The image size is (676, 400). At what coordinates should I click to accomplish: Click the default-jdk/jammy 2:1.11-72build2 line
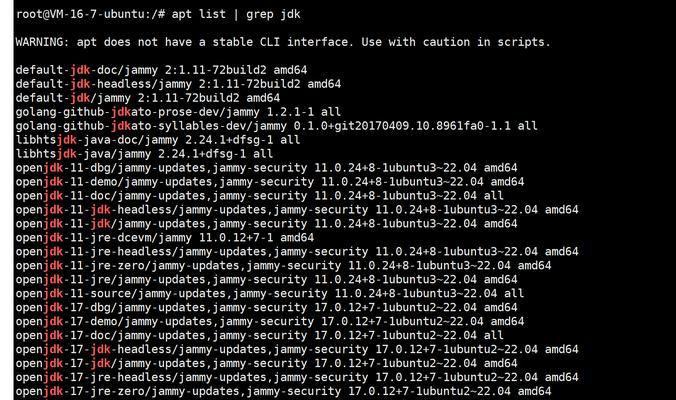tap(147, 98)
